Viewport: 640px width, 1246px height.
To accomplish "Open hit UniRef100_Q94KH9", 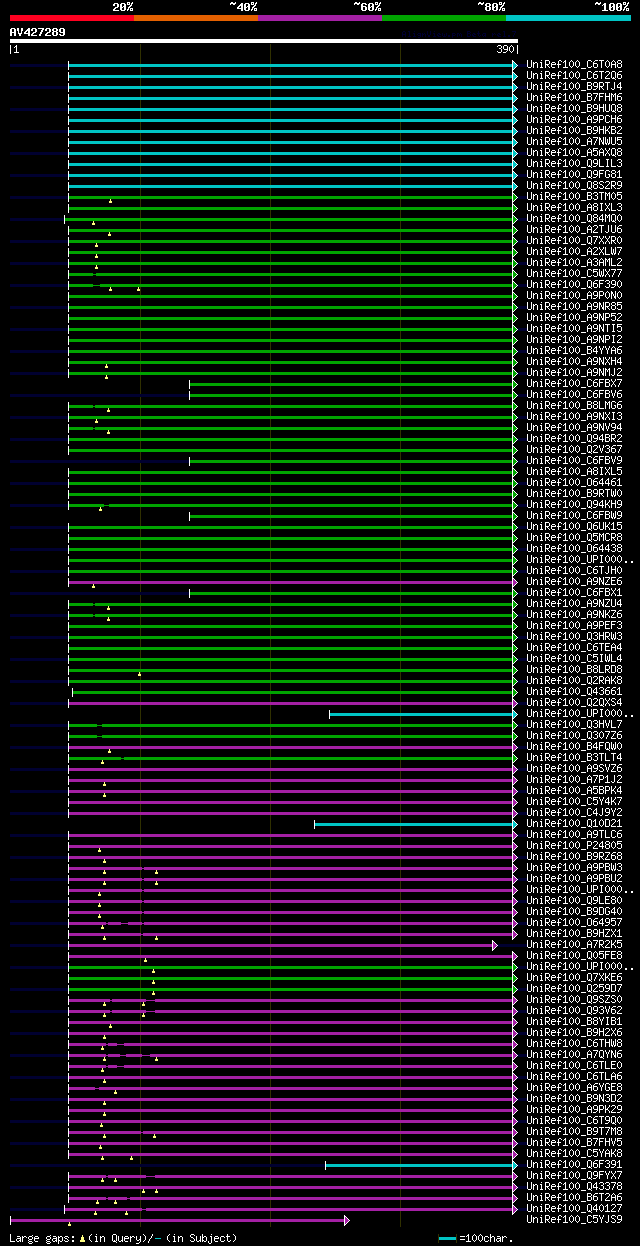I will [x=574, y=504].
